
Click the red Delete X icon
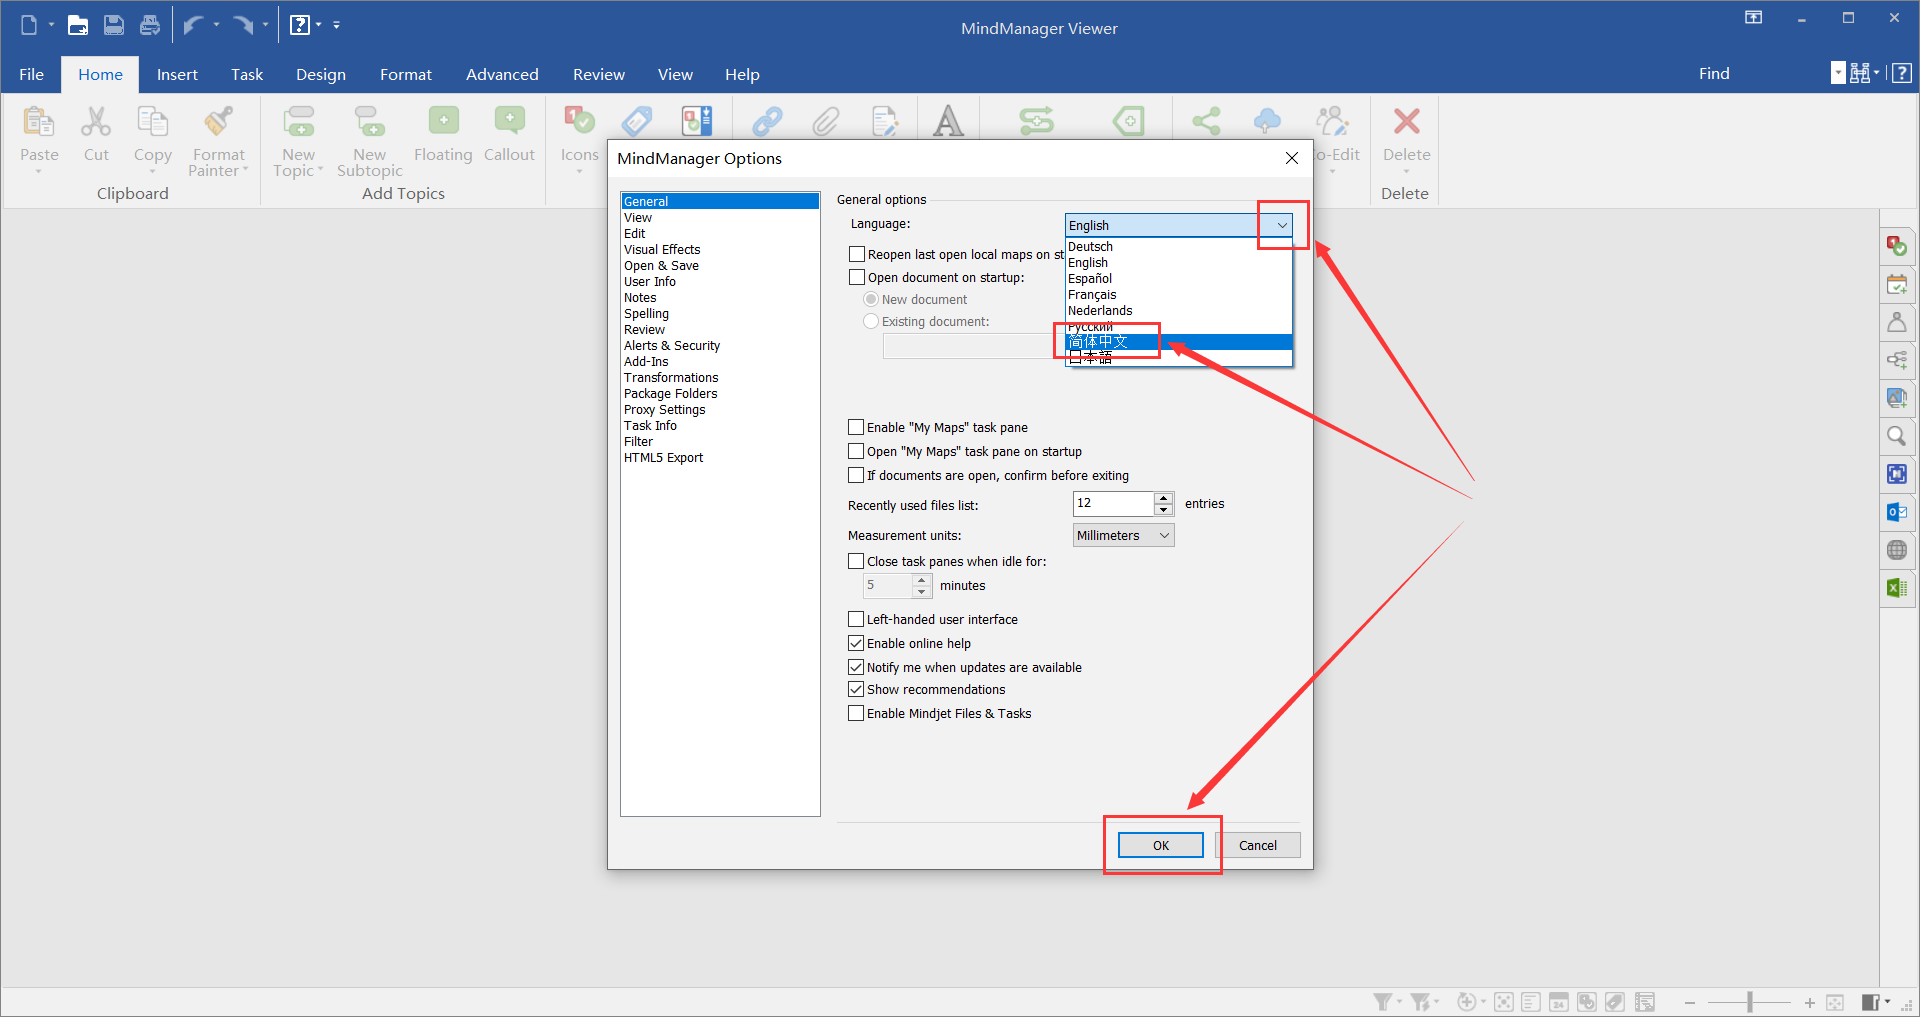[1406, 122]
